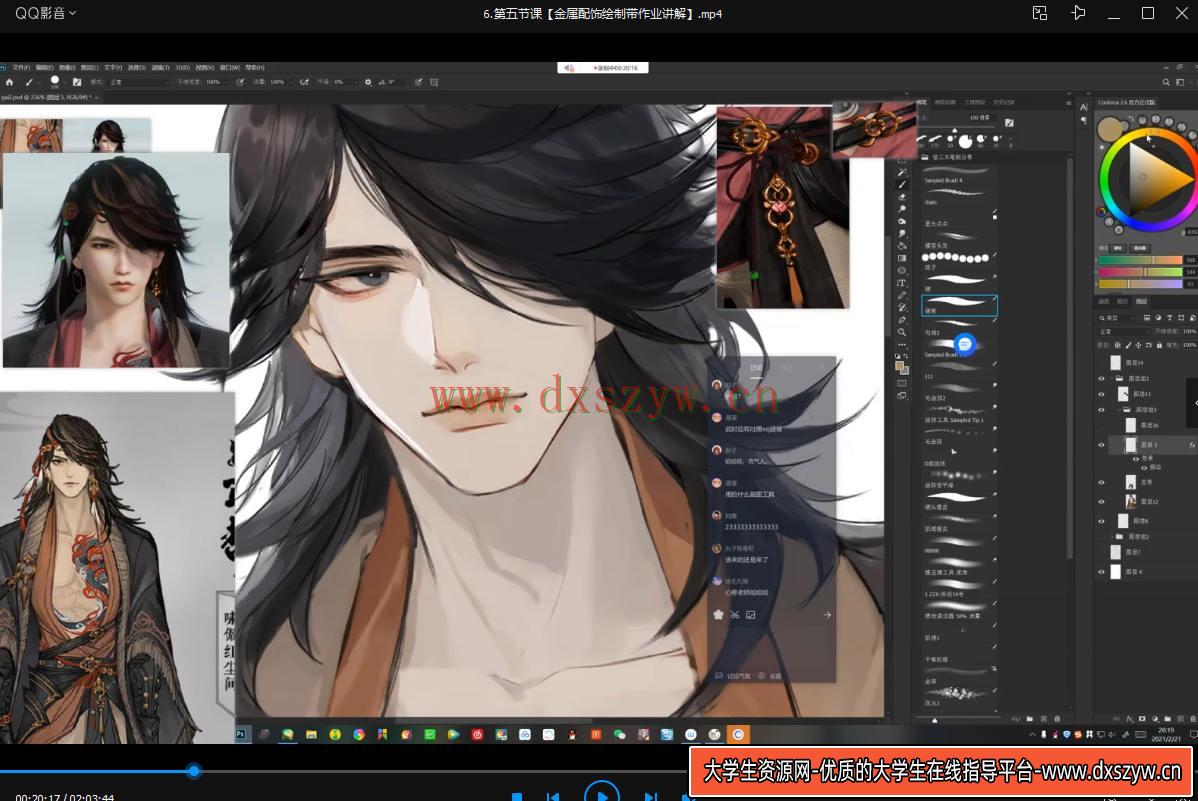
Task: Expand the 图层组2 group arrow
Action: 1112,537
